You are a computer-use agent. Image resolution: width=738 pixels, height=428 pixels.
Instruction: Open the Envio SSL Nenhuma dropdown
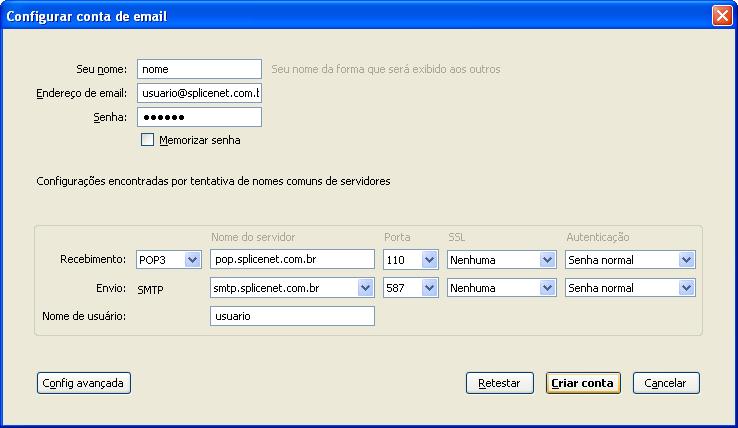pos(501,288)
